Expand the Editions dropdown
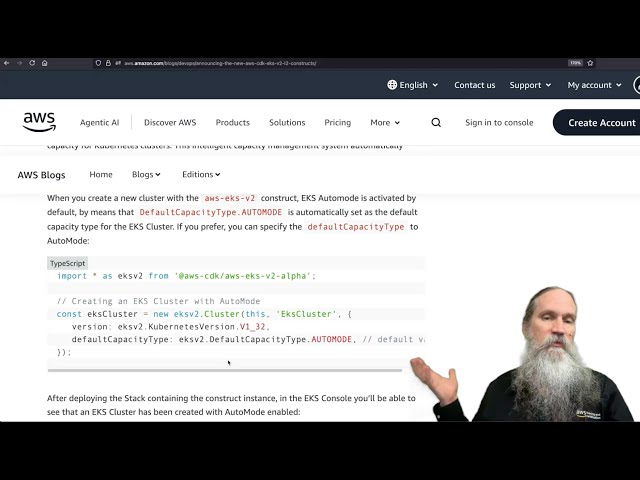Screen dimensions: 640x480 pos(201,174)
